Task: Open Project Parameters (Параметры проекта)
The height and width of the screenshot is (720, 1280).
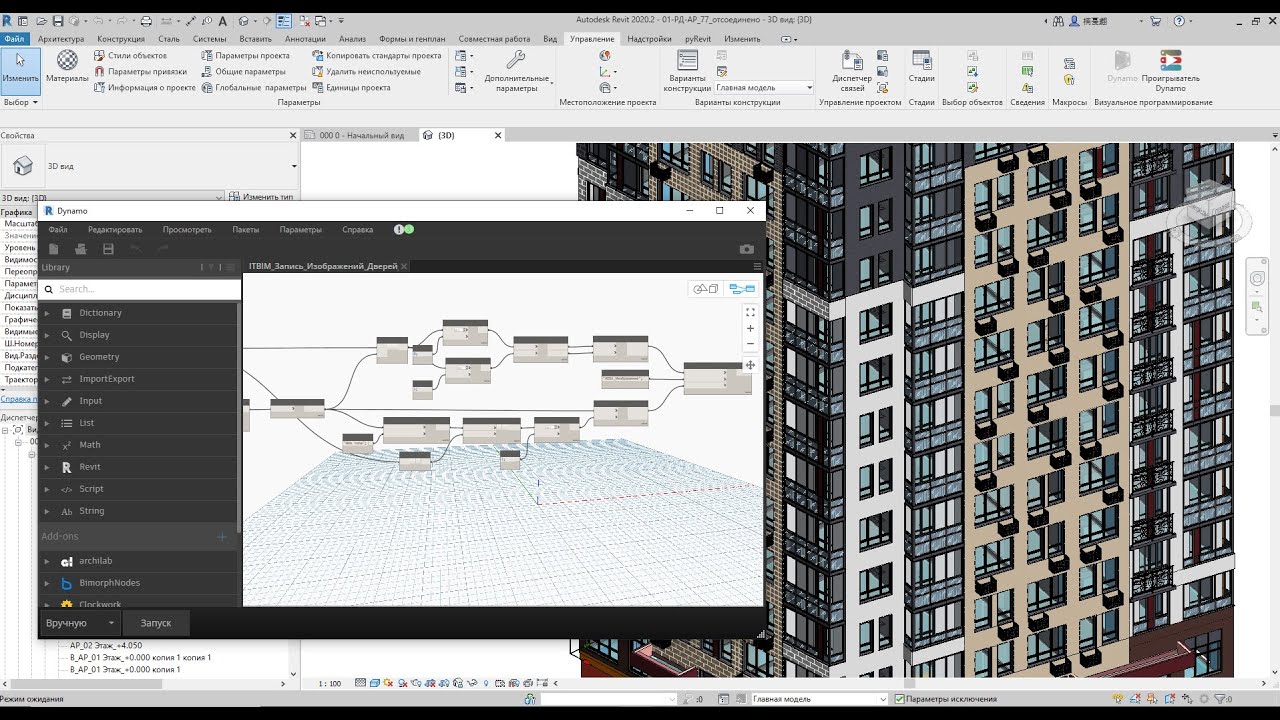Action: (x=245, y=56)
